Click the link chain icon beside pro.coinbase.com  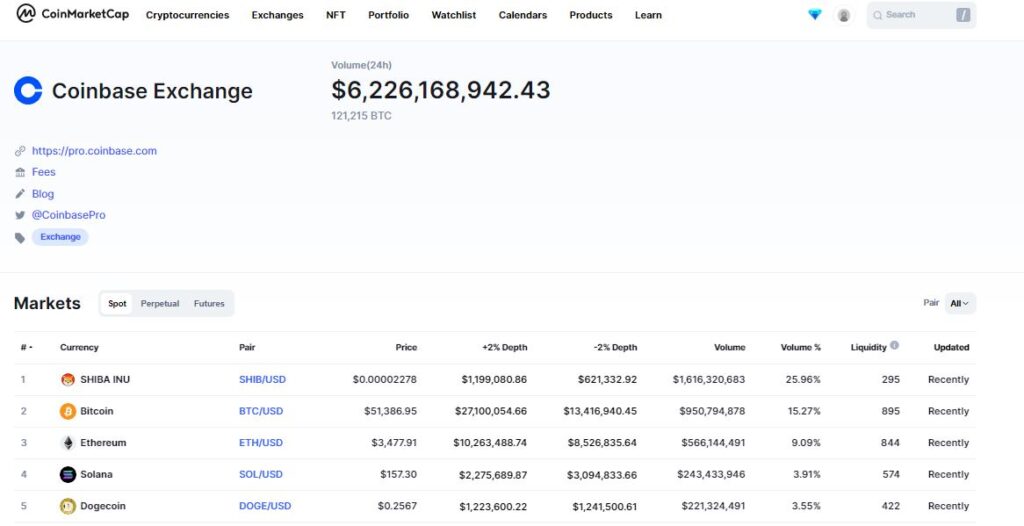point(20,151)
